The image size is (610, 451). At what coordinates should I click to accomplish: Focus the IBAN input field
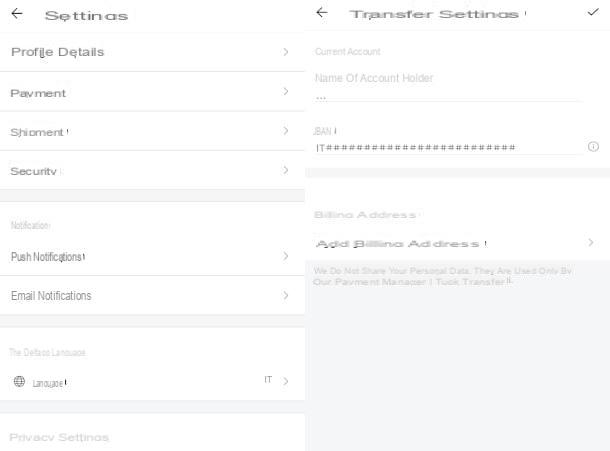449,147
